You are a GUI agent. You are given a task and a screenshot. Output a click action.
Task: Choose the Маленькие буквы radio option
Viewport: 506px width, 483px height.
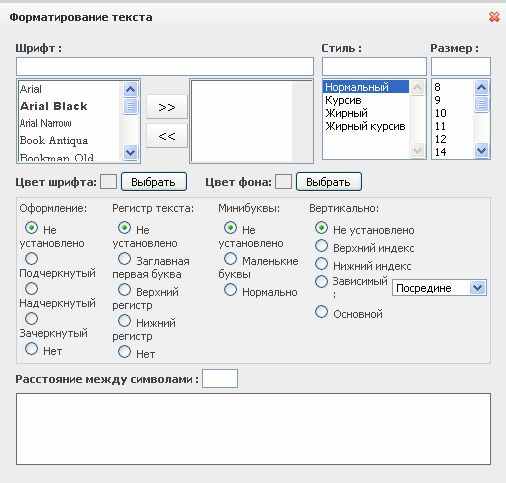[x=230, y=259]
